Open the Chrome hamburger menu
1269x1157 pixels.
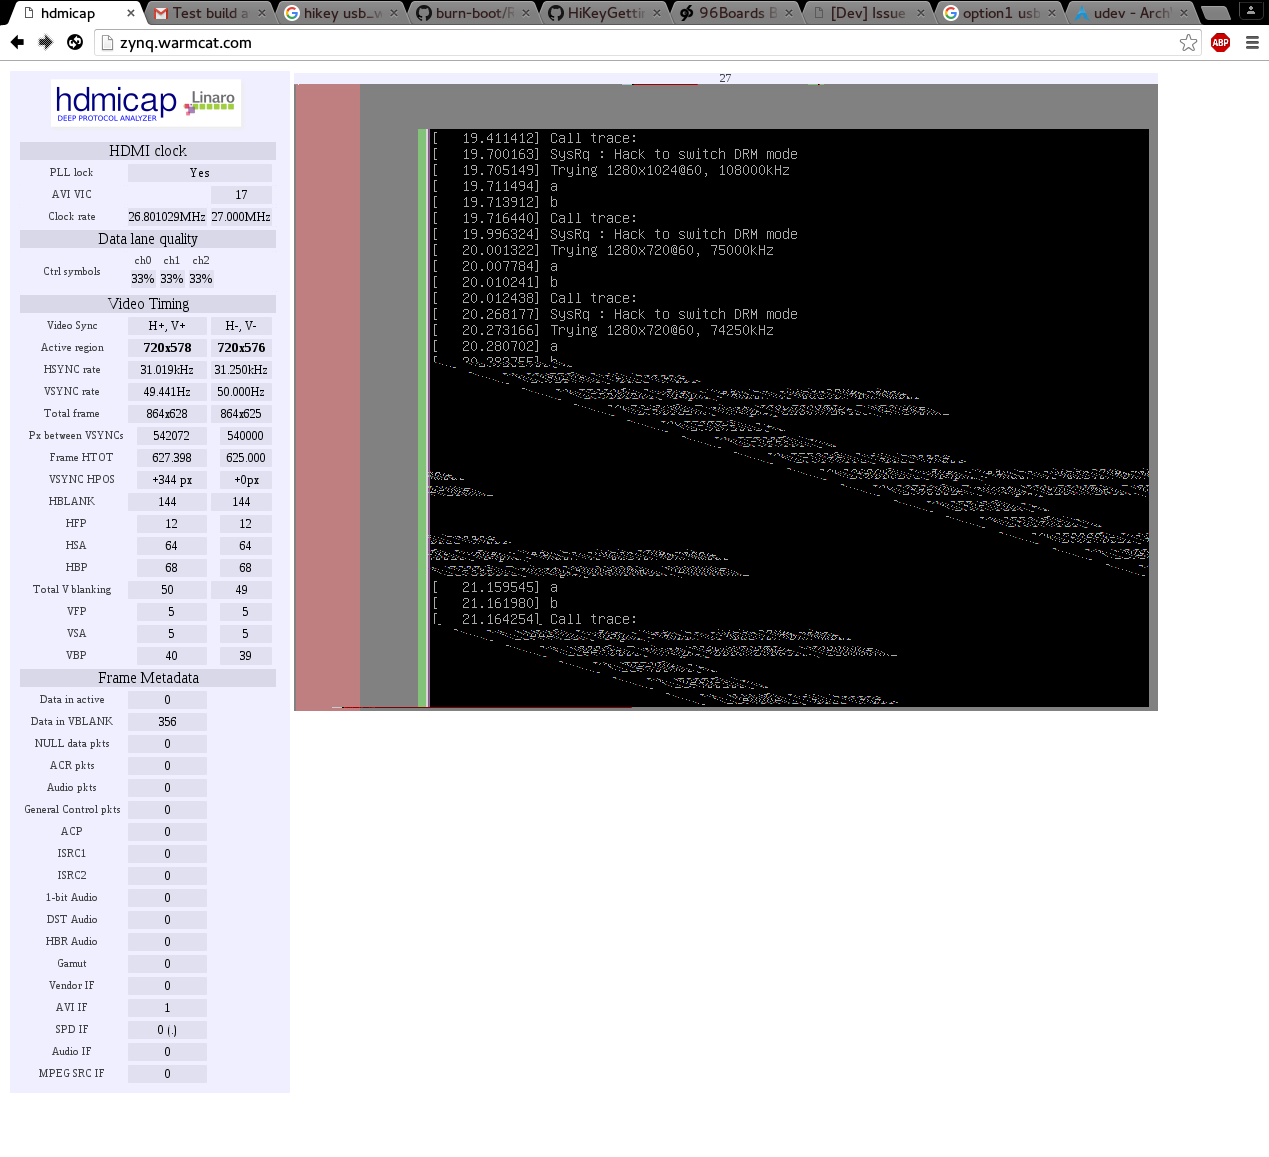pyautogui.click(x=1252, y=43)
